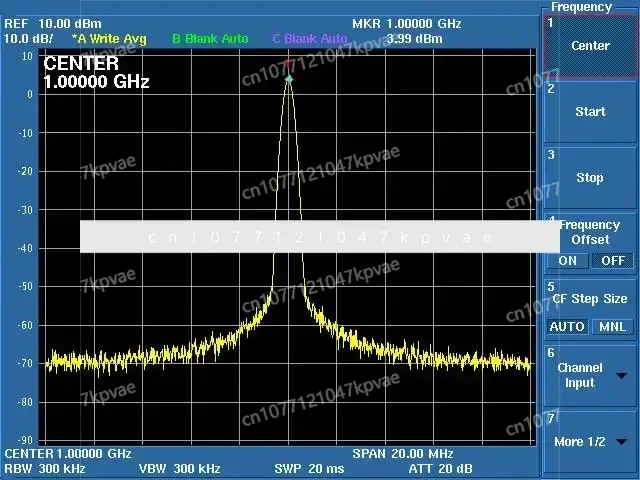Viewport: 640px width, 480px height.
Task: Click the ATT 20 dB readout
Action: [440, 469]
